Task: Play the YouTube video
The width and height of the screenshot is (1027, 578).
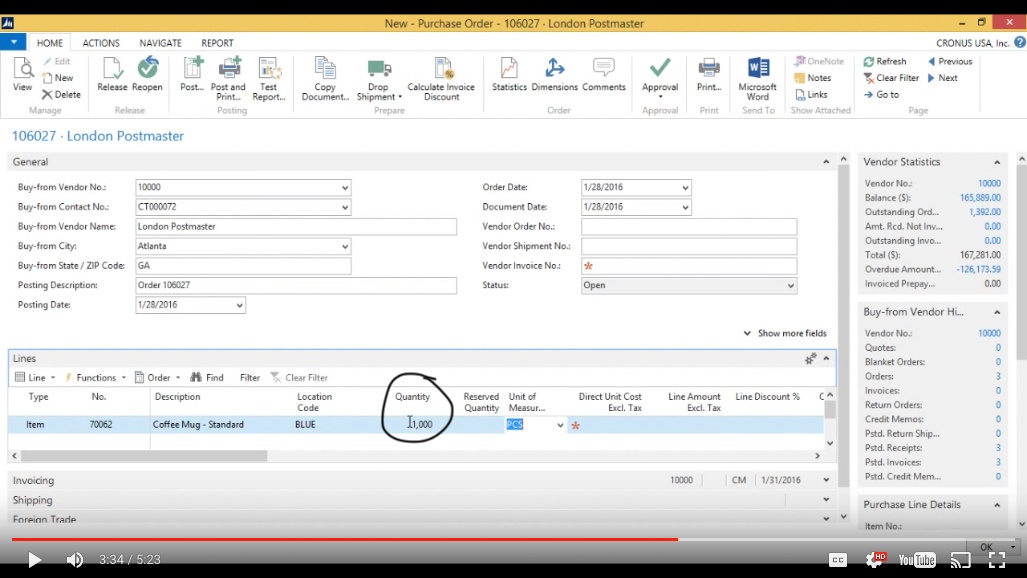Action: (x=34, y=560)
